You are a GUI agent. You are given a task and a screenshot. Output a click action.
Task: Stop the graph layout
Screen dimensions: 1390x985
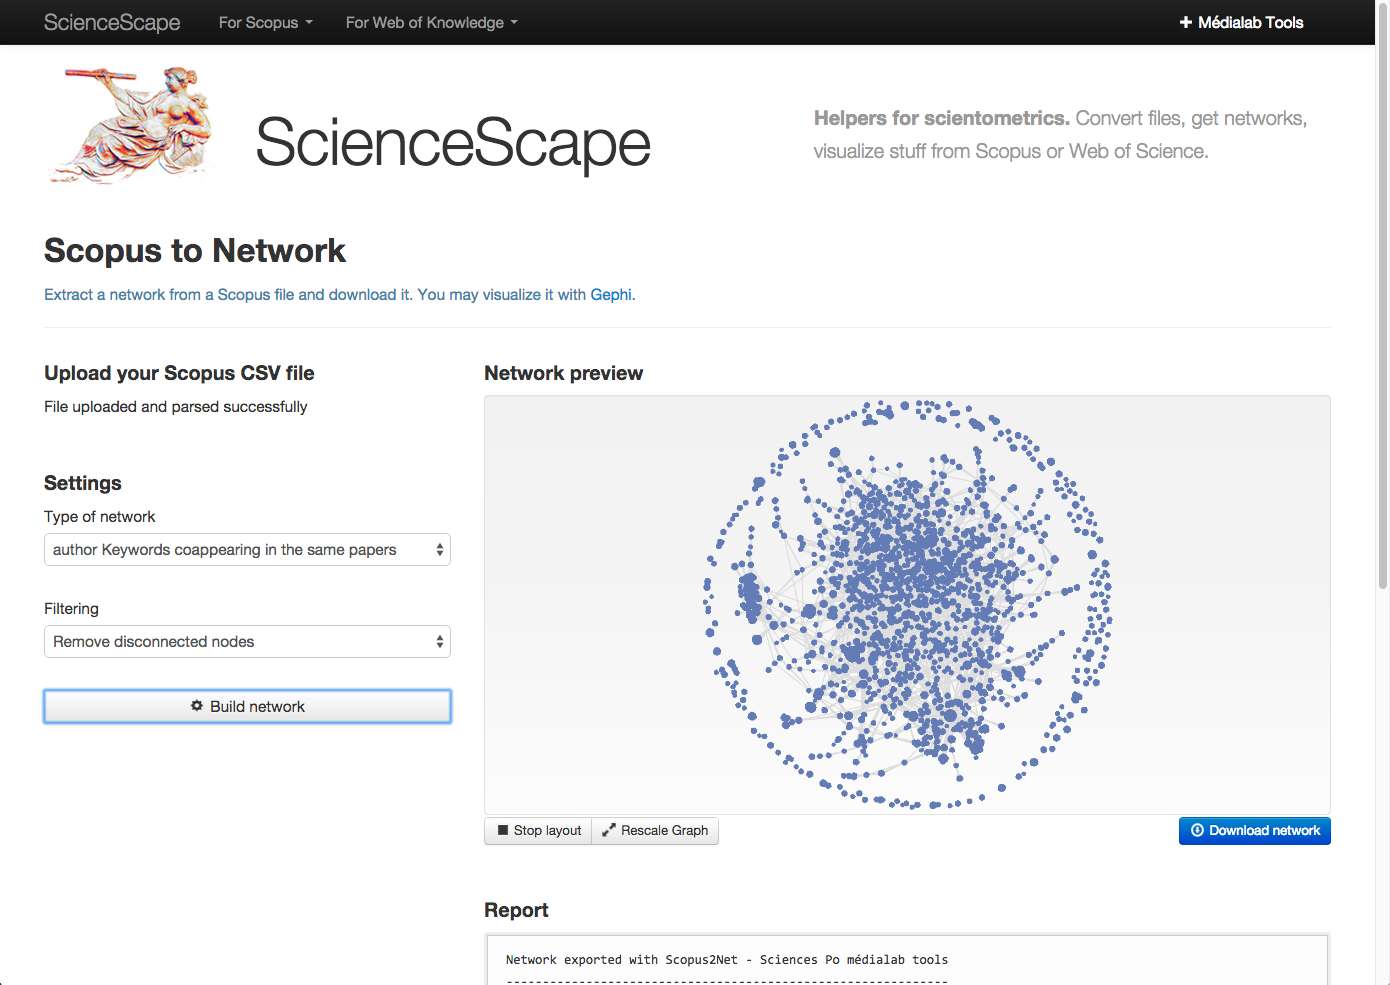pos(538,831)
